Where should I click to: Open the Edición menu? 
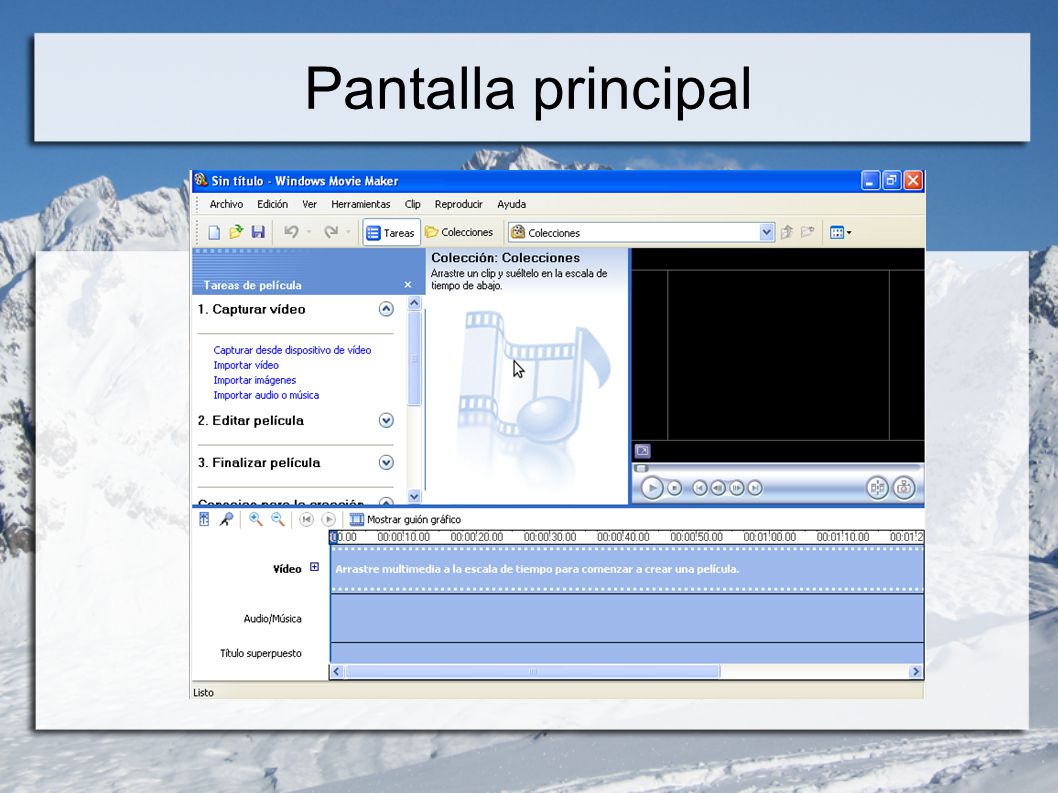click(x=273, y=204)
